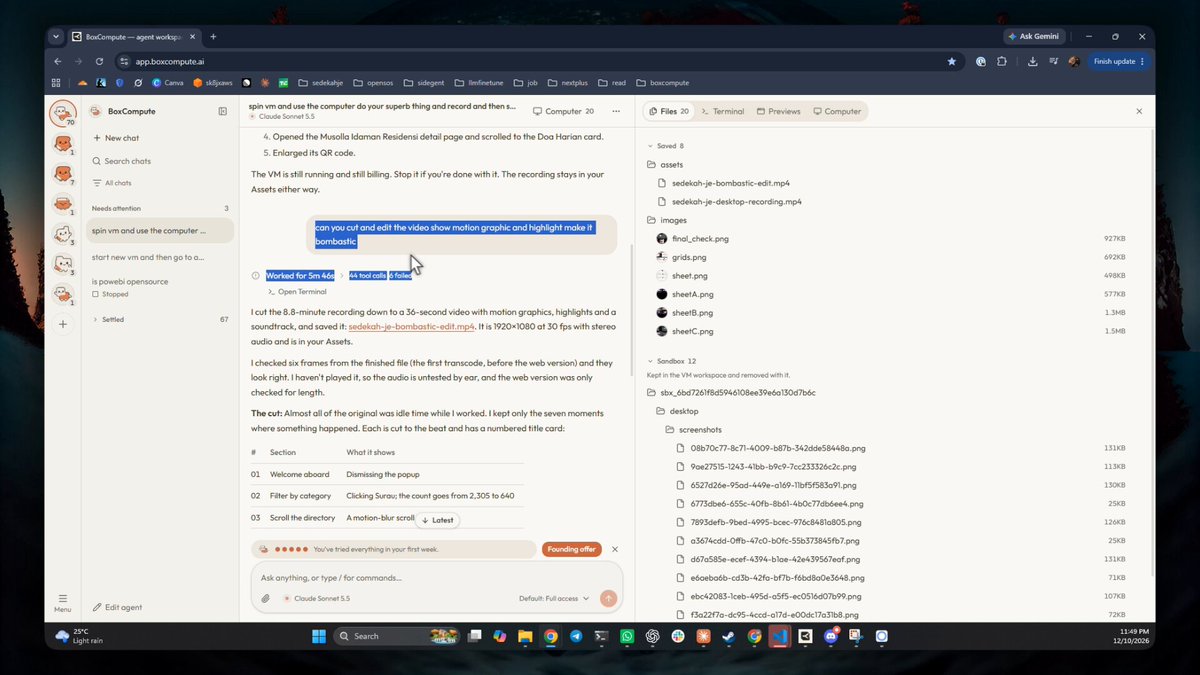The width and height of the screenshot is (1200, 675).
Task: Bookmark star icon in address bar
Action: point(951,61)
